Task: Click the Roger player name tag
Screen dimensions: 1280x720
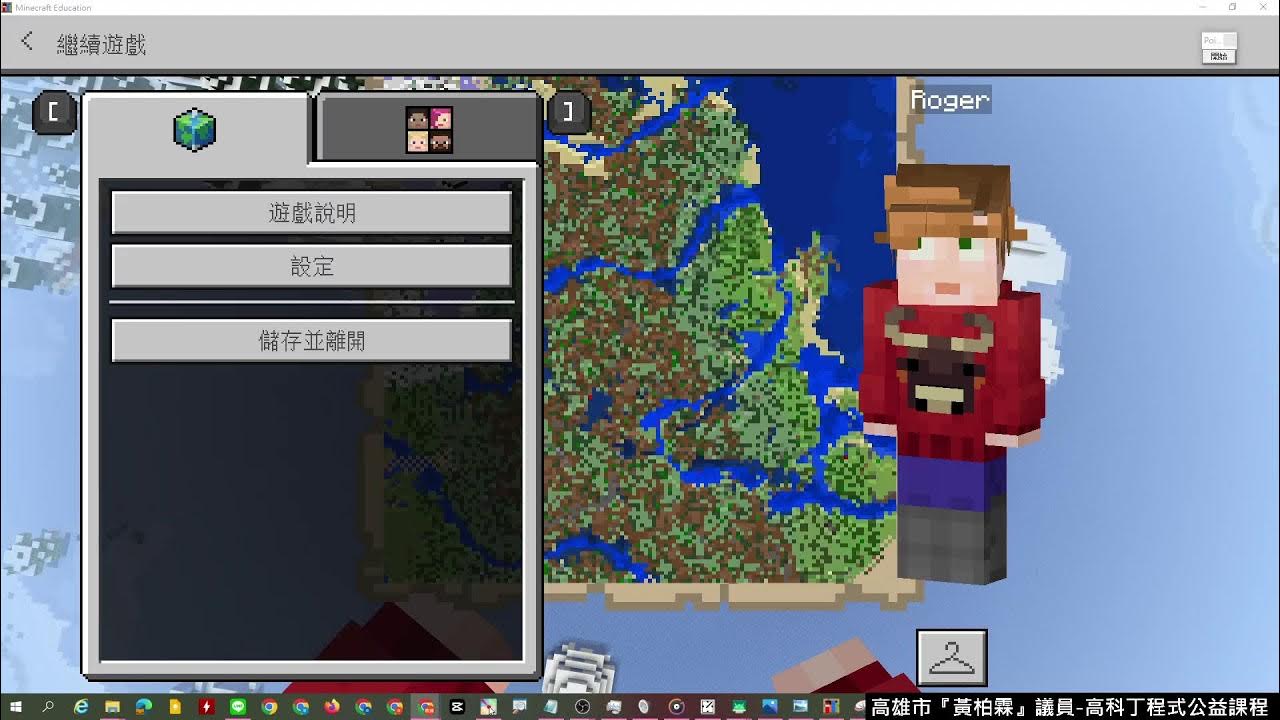Action: tap(950, 100)
